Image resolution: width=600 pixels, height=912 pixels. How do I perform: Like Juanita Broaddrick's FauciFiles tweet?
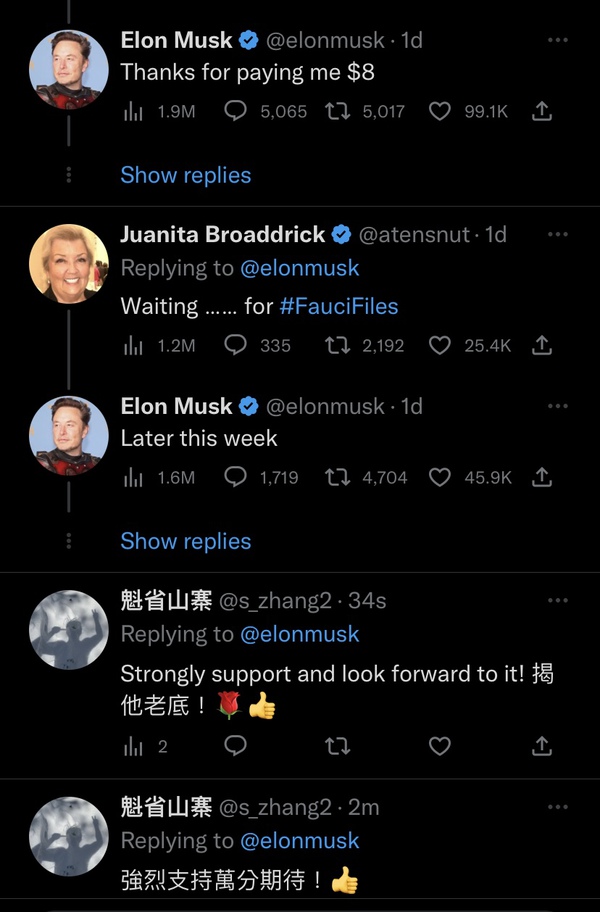click(x=440, y=345)
